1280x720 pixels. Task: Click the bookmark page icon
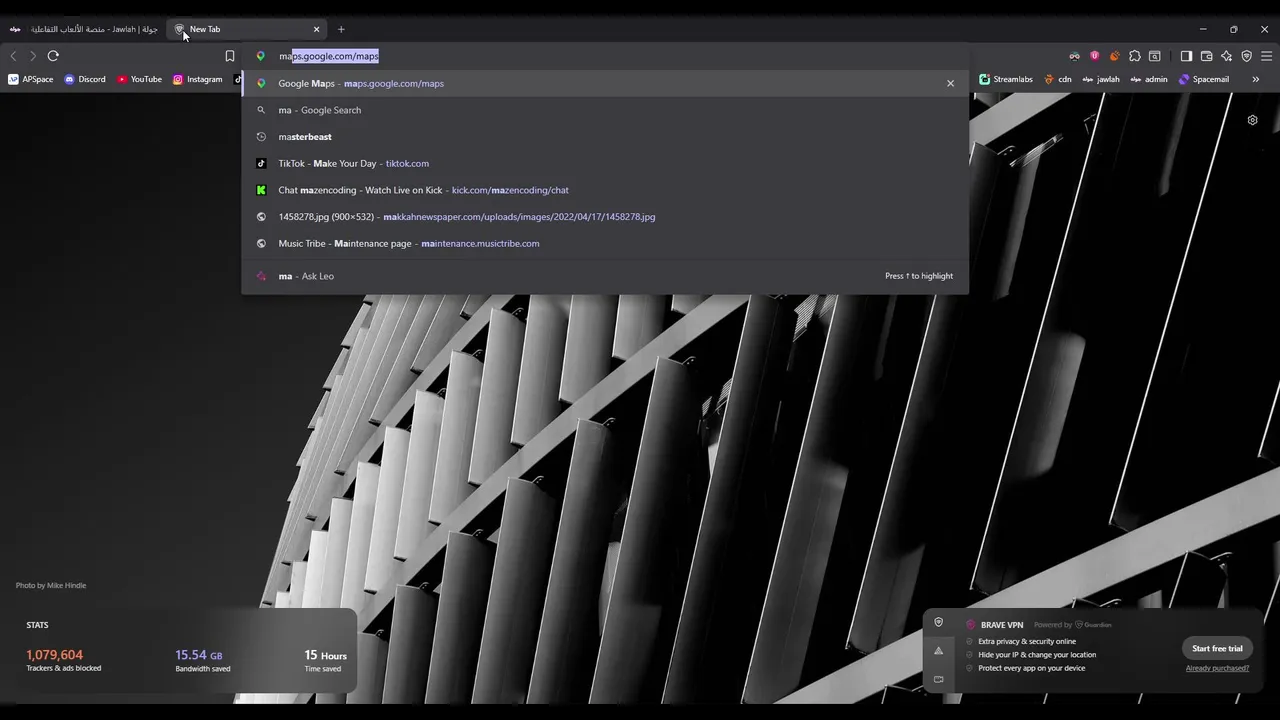[x=230, y=56]
